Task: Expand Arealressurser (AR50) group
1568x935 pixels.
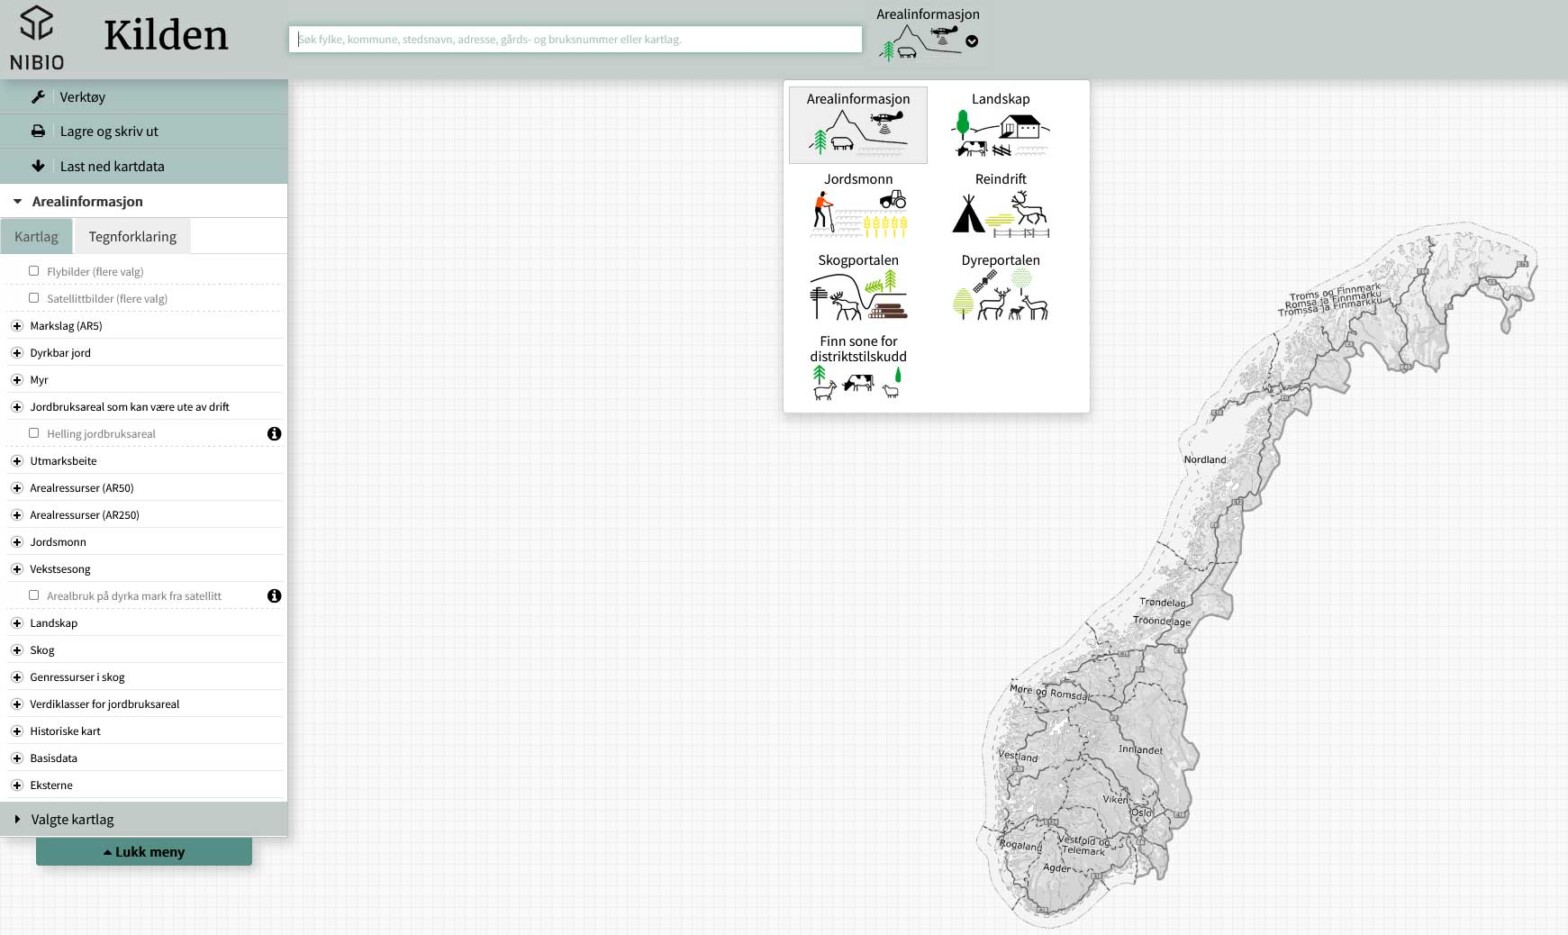Action: click(x=17, y=488)
